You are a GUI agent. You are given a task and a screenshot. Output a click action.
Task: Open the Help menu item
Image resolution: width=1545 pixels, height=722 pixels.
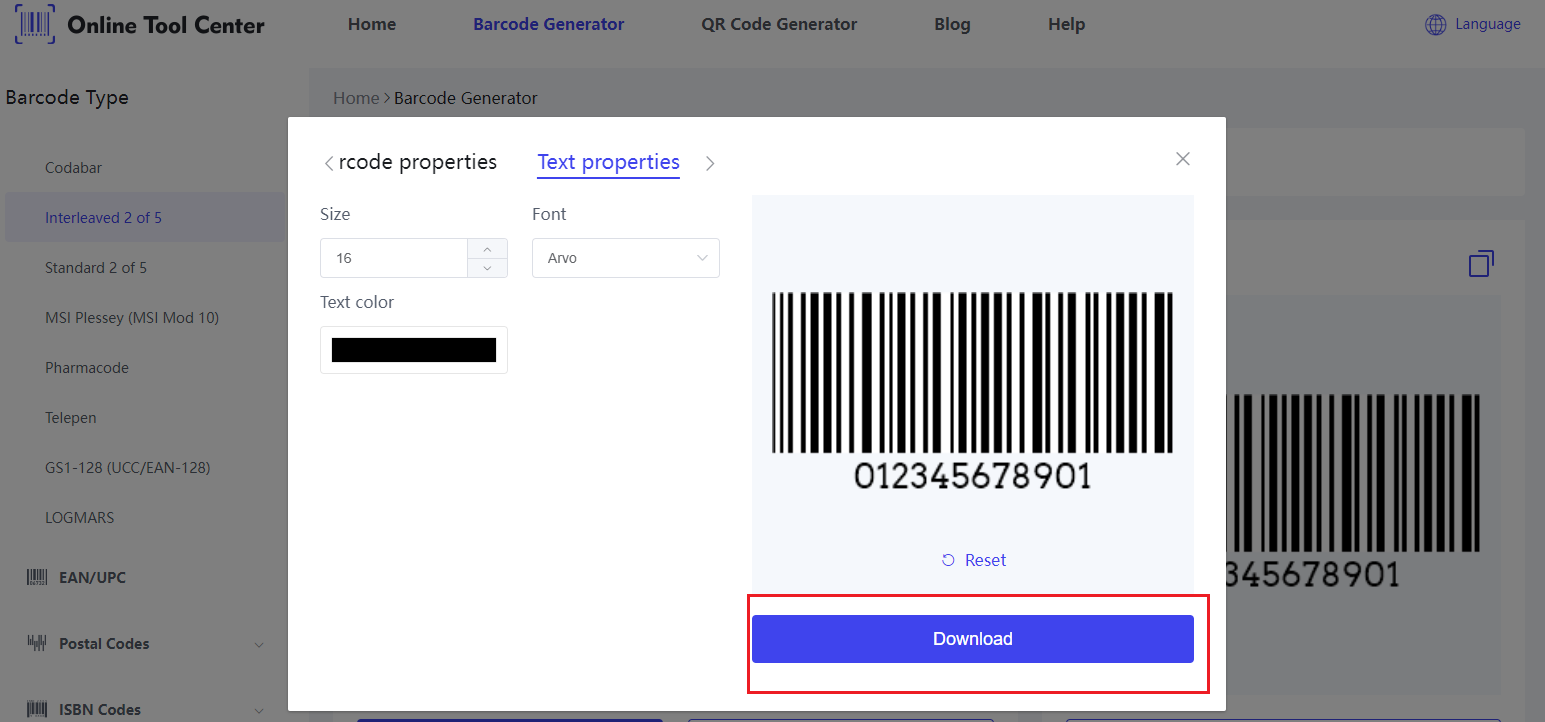(1066, 24)
